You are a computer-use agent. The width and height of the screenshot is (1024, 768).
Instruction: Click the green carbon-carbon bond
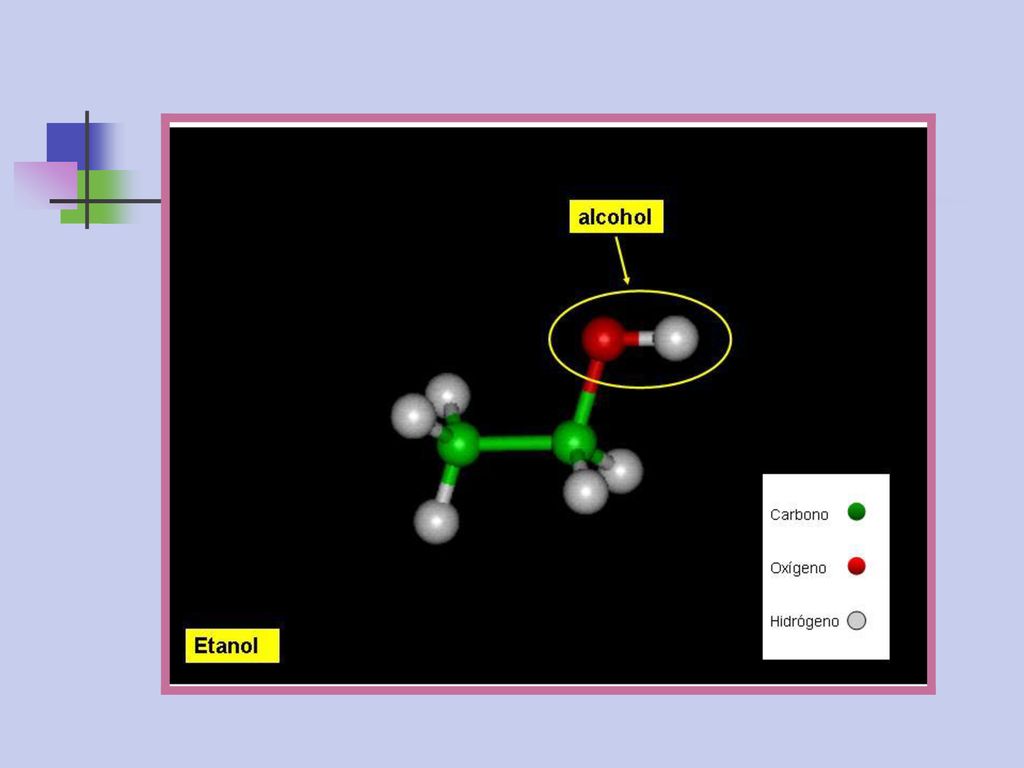click(x=516, y=443)
